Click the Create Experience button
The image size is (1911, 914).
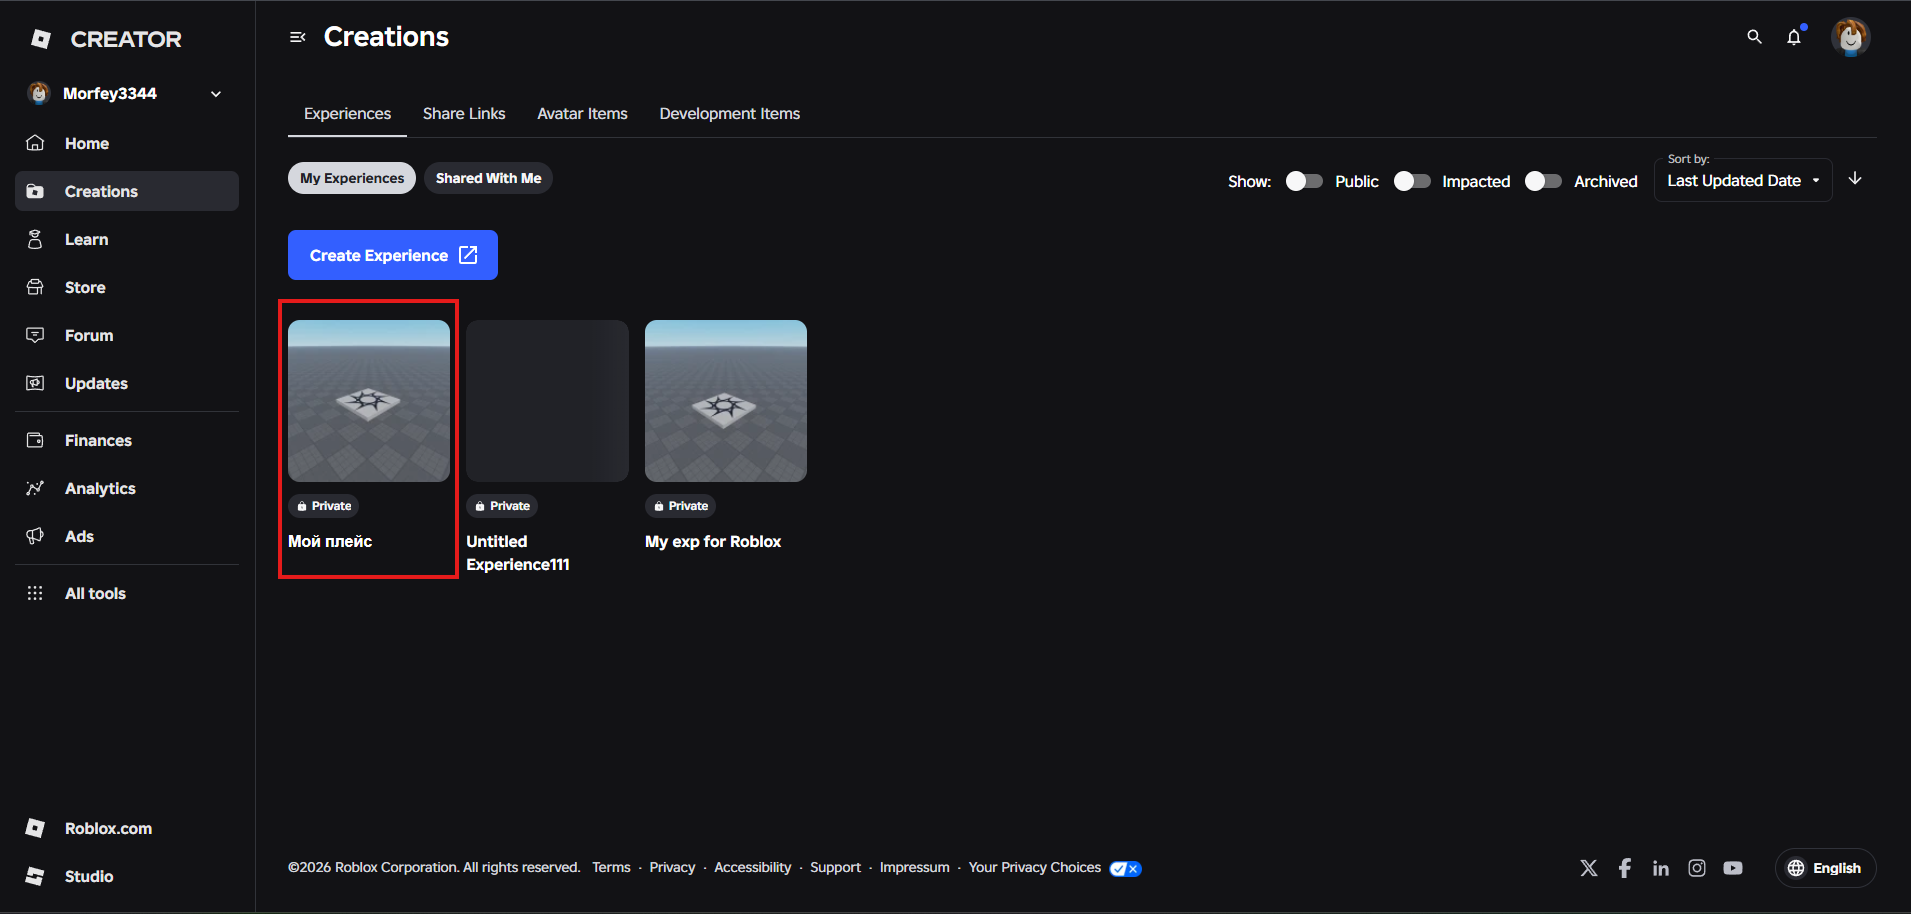pos(393,255)
